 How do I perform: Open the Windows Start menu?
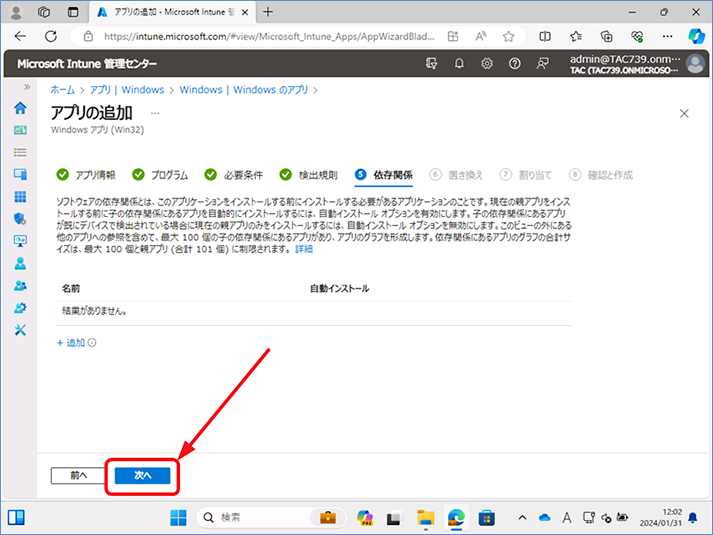(x=178, y=517)
